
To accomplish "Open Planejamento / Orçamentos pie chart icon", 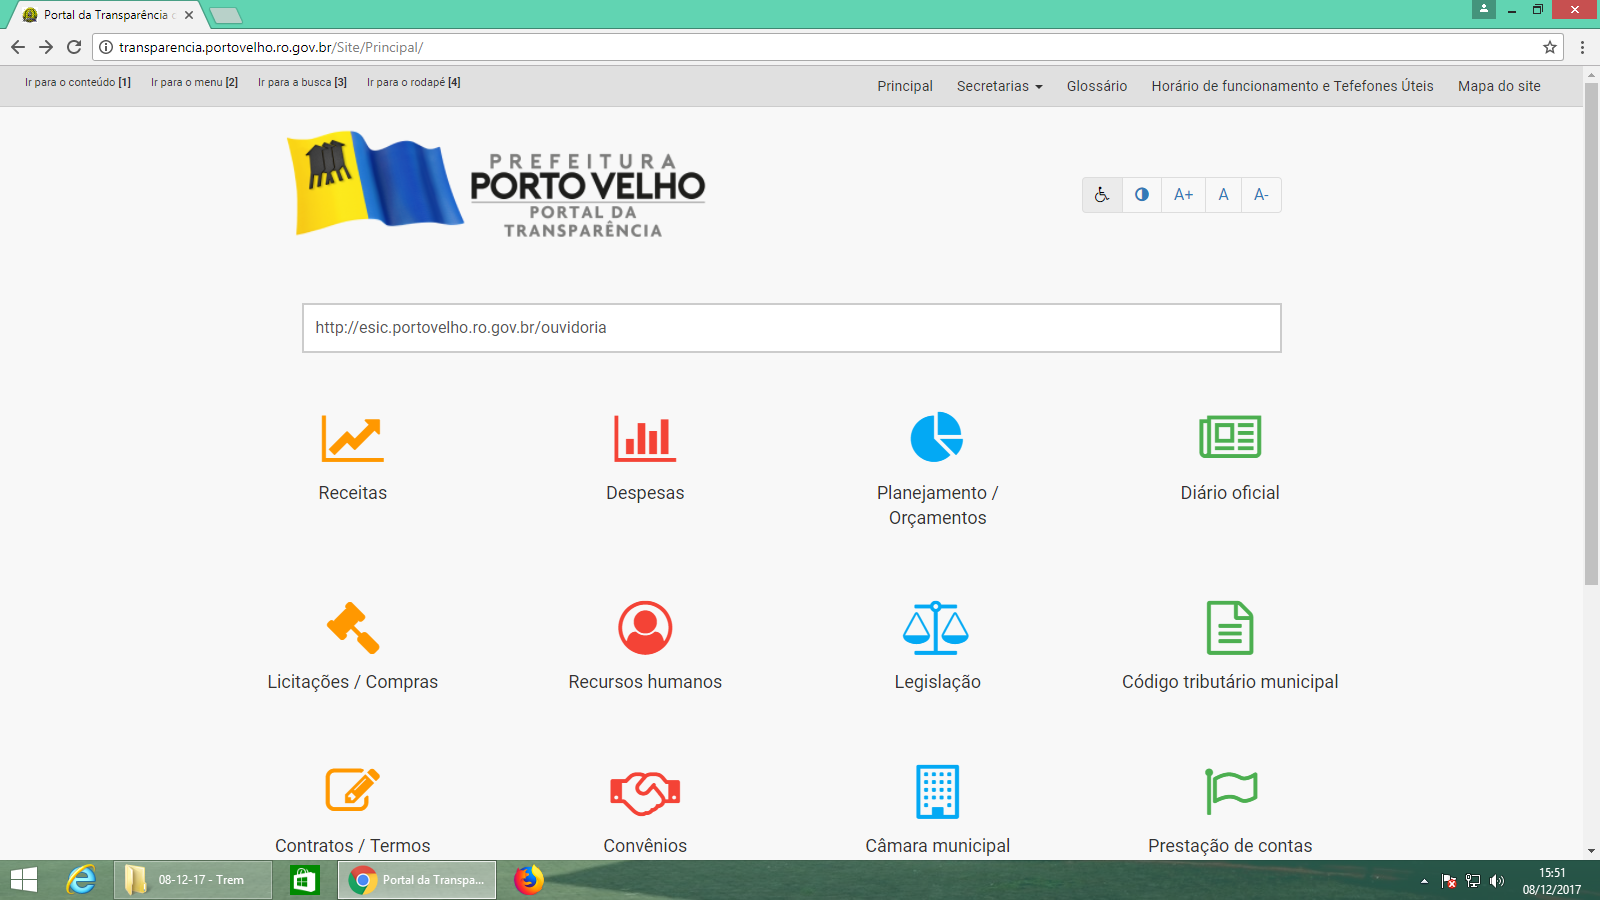I will point(937,437).
